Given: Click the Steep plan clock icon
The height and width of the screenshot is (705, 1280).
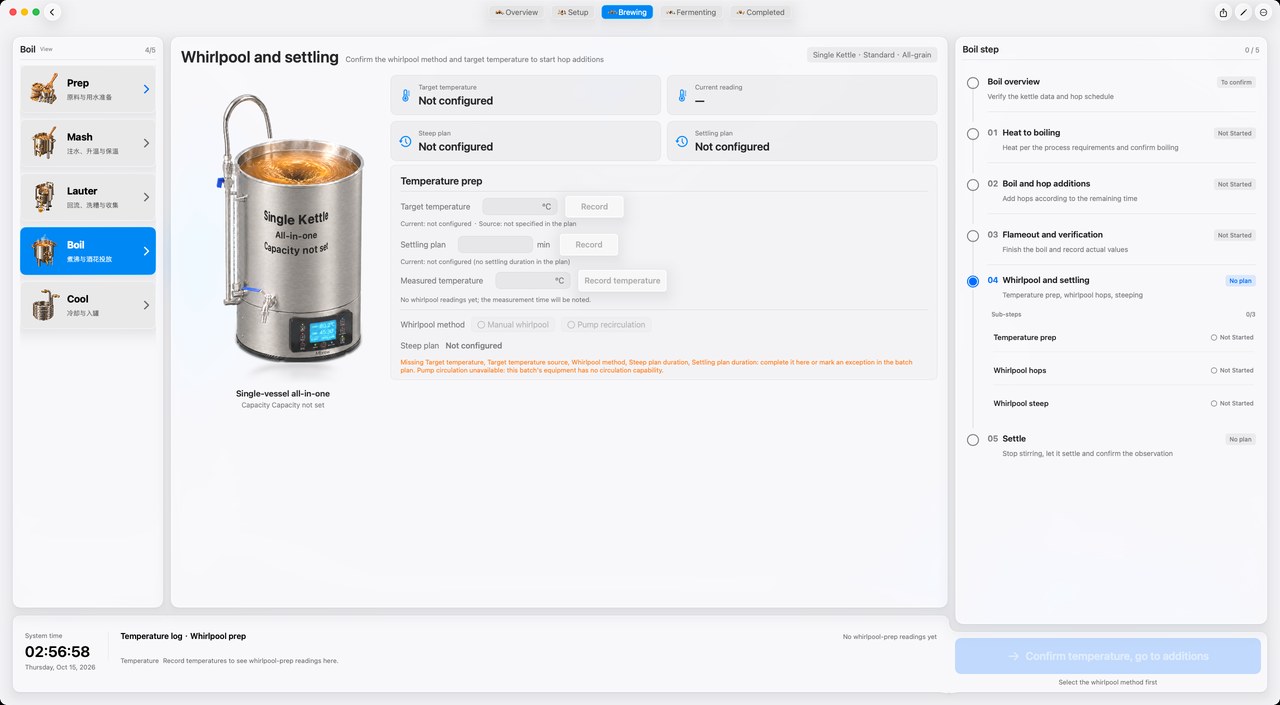Looking at the screenshot, I should (405, 141).
